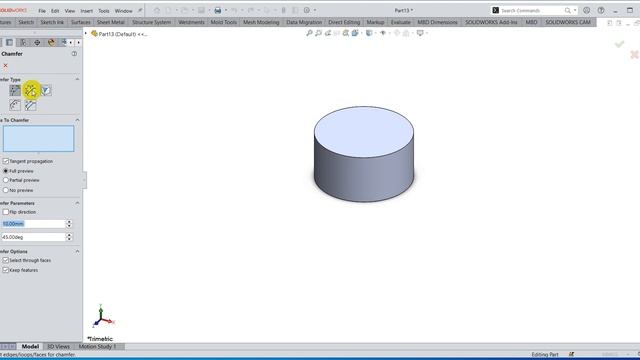Choose the Distance Distance chamfer type icon
Screen dimensions: 640x360
pos(31,90)
